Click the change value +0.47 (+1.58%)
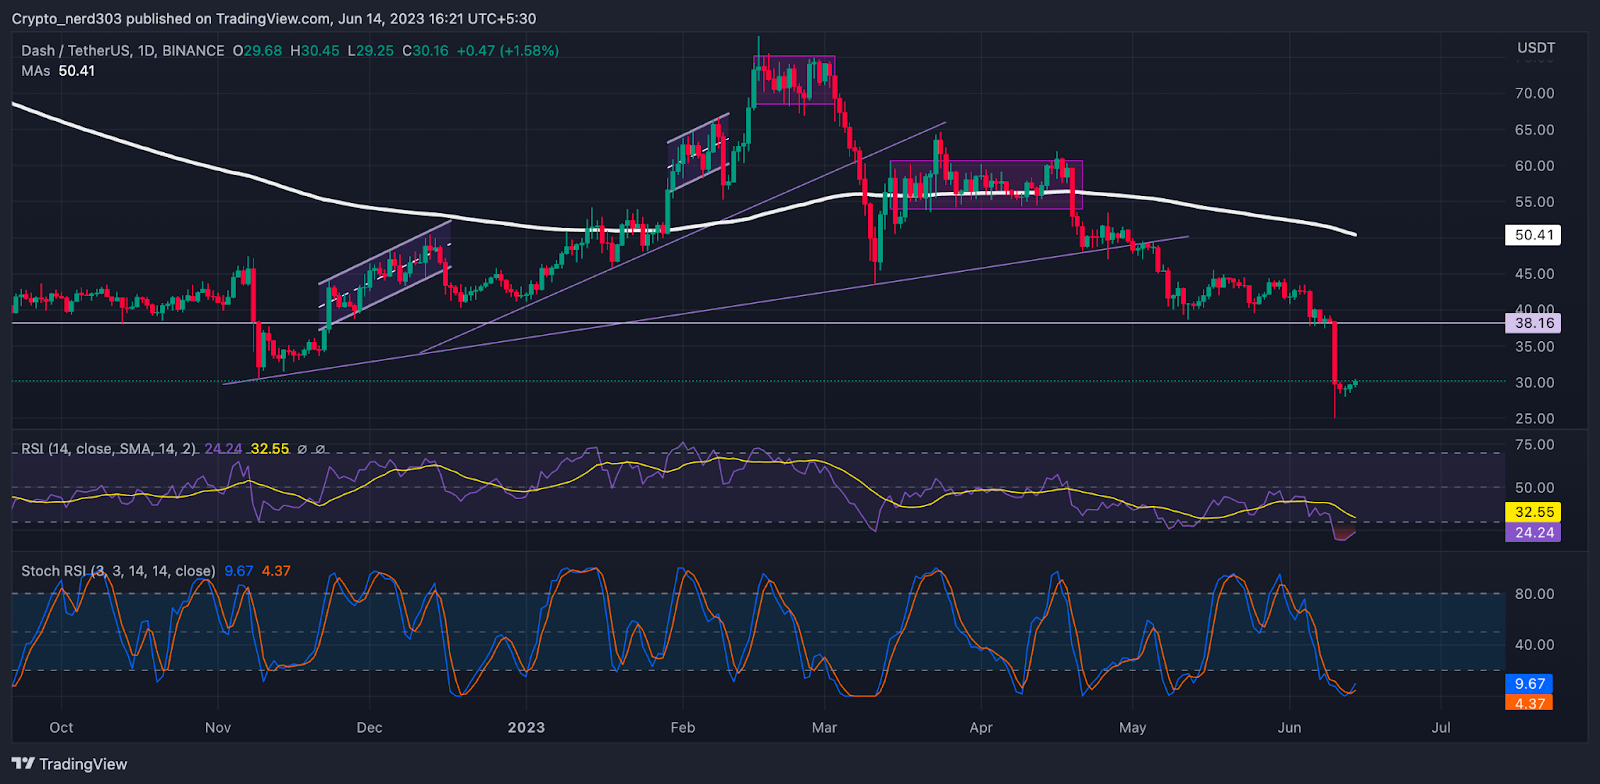This screenshot has width=1600, height=784. (x=508, y=51)
